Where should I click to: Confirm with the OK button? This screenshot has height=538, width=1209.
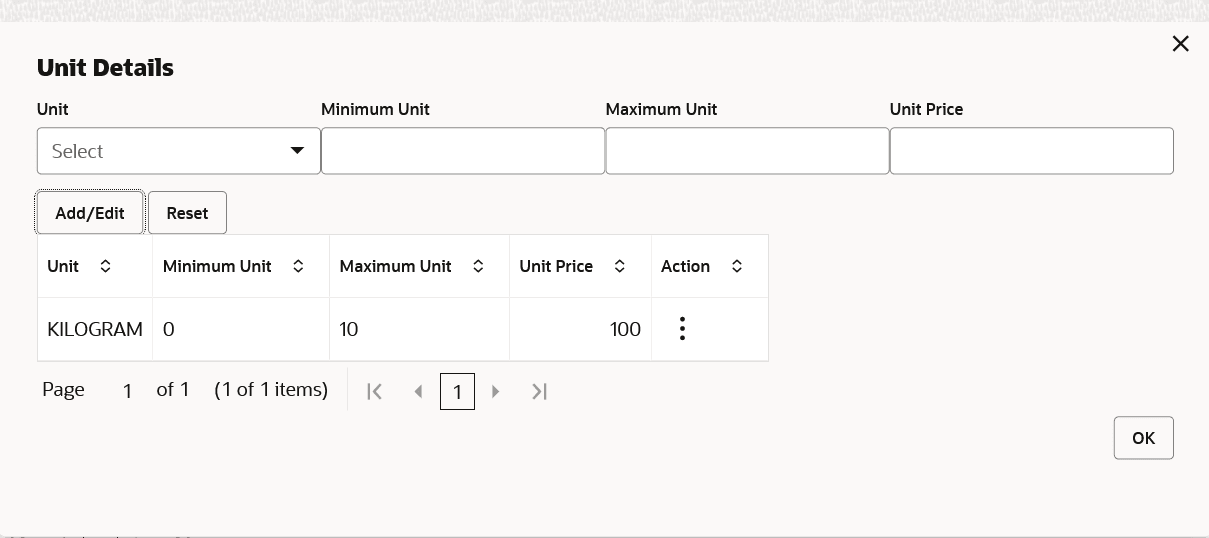click(1143, 438)
